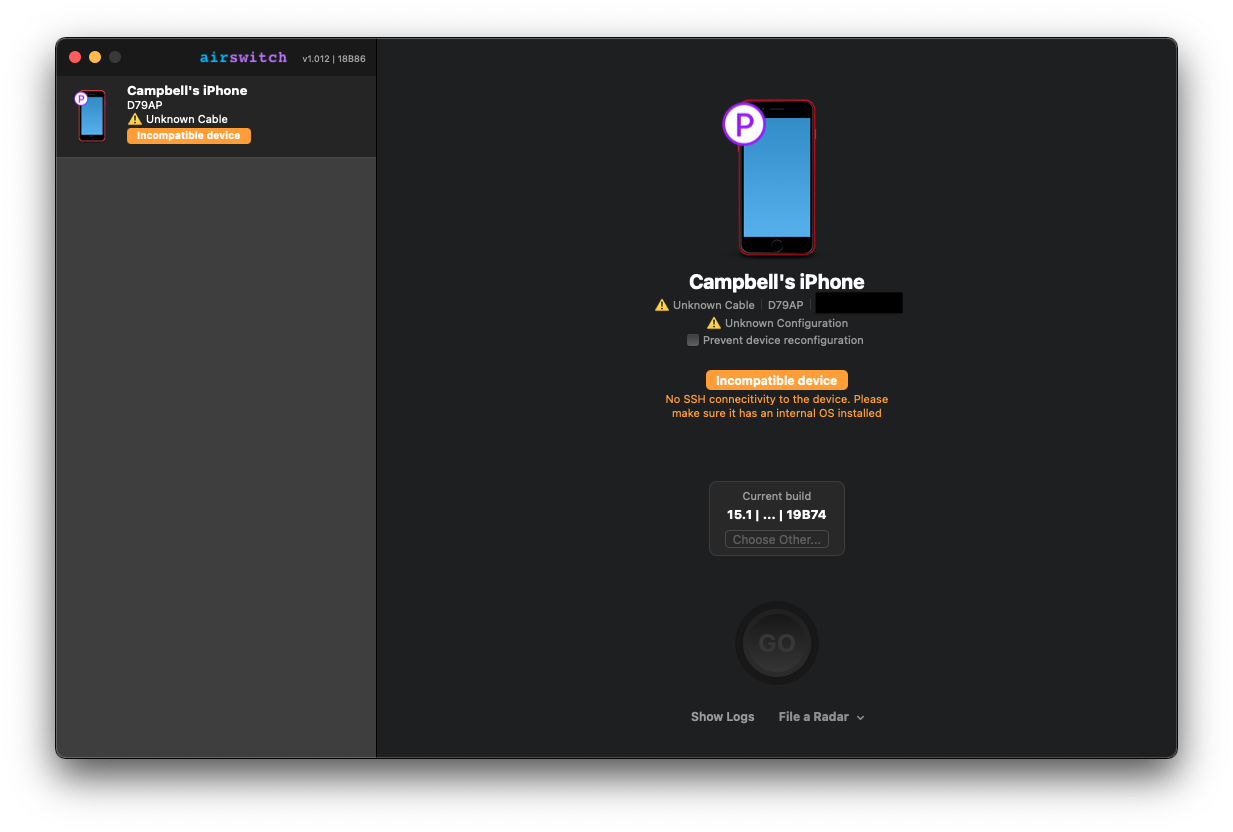1233x832 pixels.
Task: Click the D79AP text in main panel
Action: [x=786, y=305]
